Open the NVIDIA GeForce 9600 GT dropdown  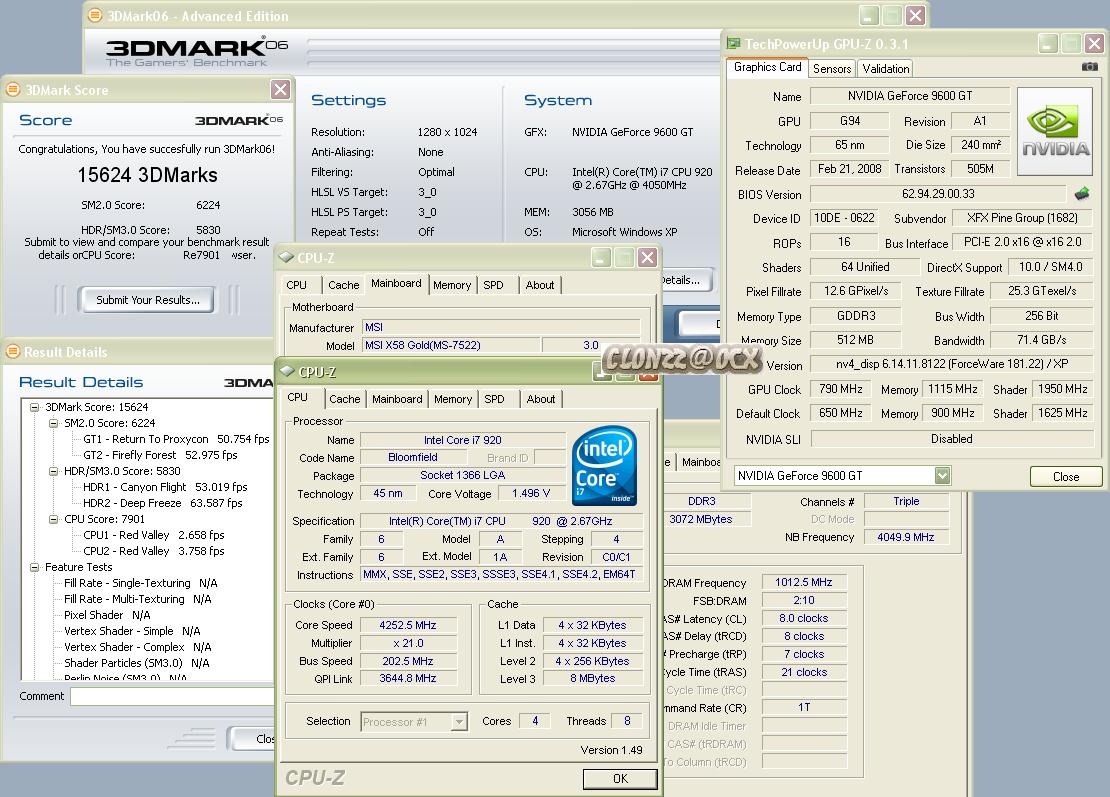coord(942,476)
